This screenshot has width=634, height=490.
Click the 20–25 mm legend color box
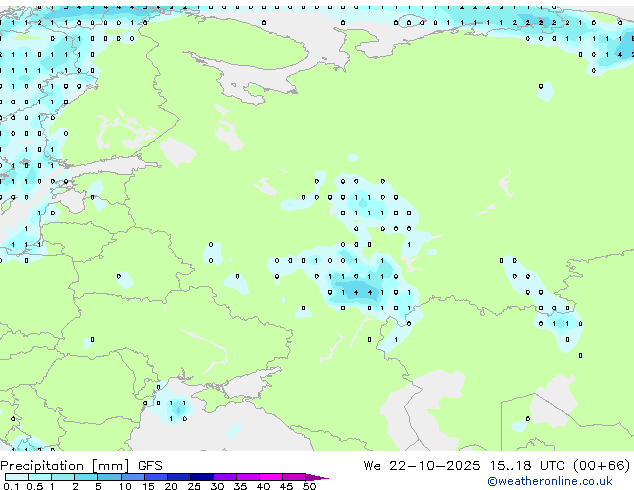[179, 477]
